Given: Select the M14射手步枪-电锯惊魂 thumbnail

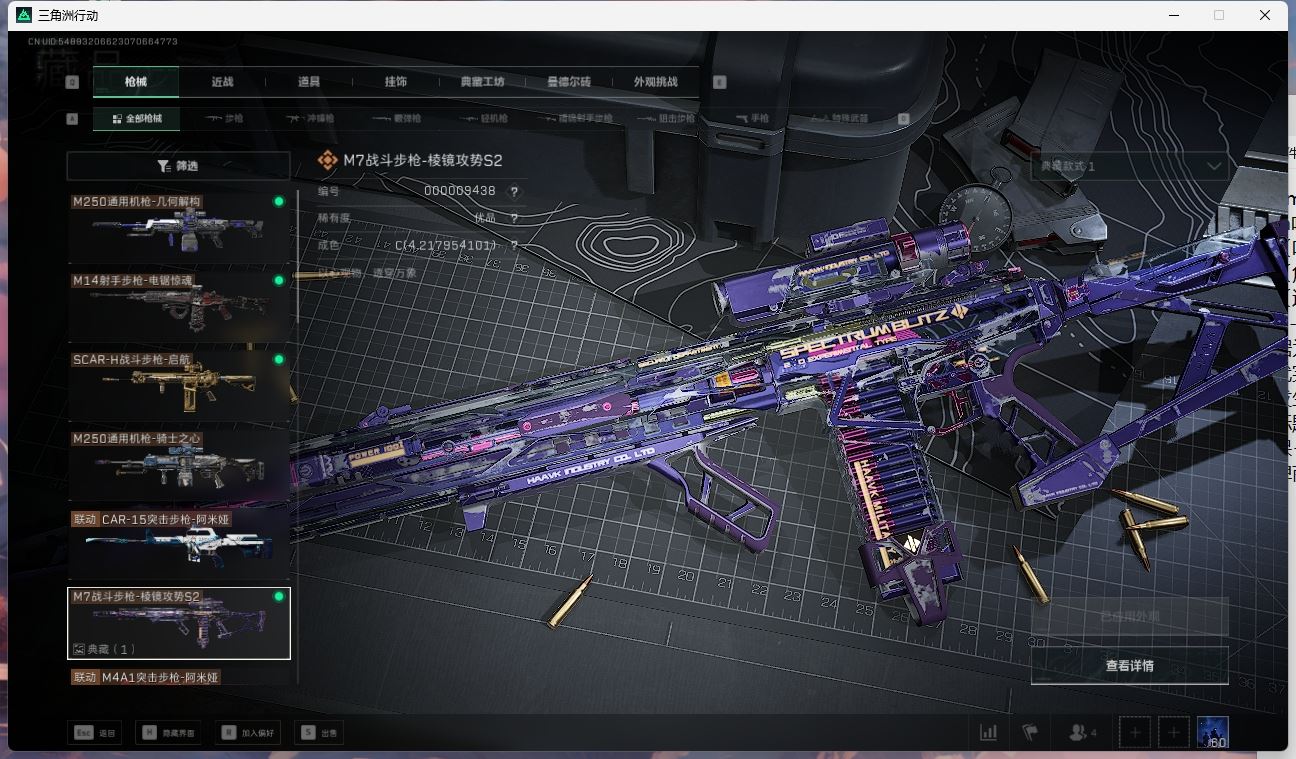Looking at the screenshot, I should click(x=178, y=303).
